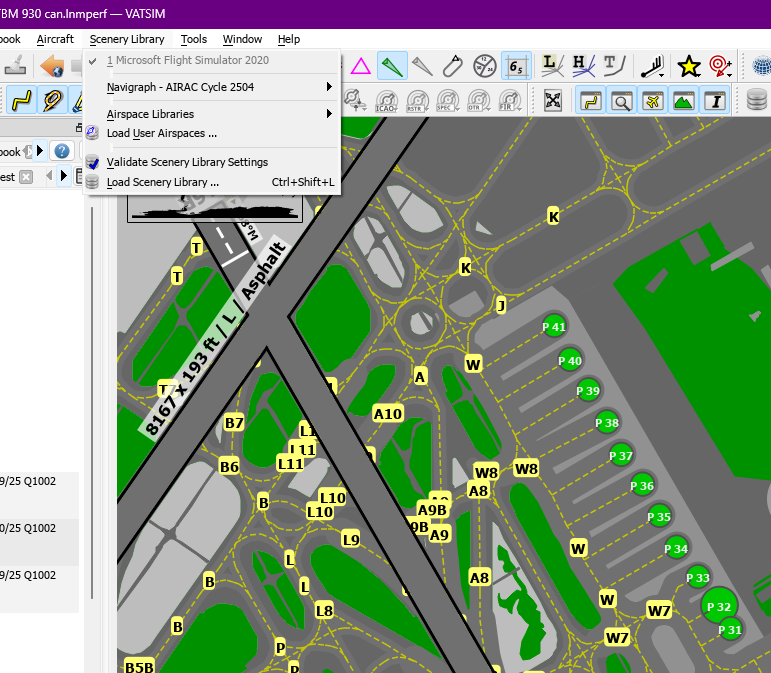Toggle the search window magnifier button
This screenshot has height=673, width=771.
[622, 101]
